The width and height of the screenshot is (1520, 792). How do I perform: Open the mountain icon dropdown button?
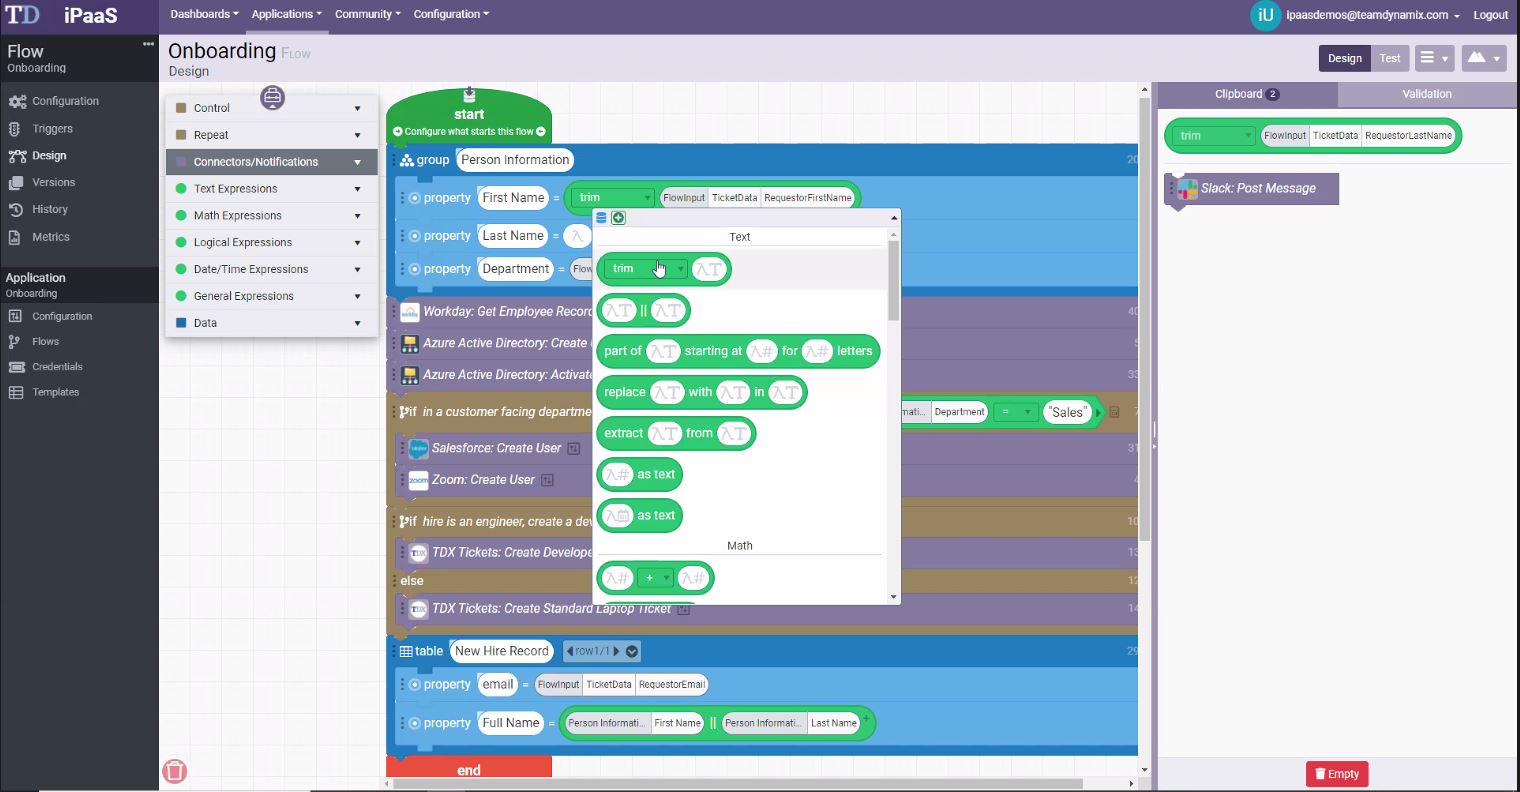[x=1483, y=58]
